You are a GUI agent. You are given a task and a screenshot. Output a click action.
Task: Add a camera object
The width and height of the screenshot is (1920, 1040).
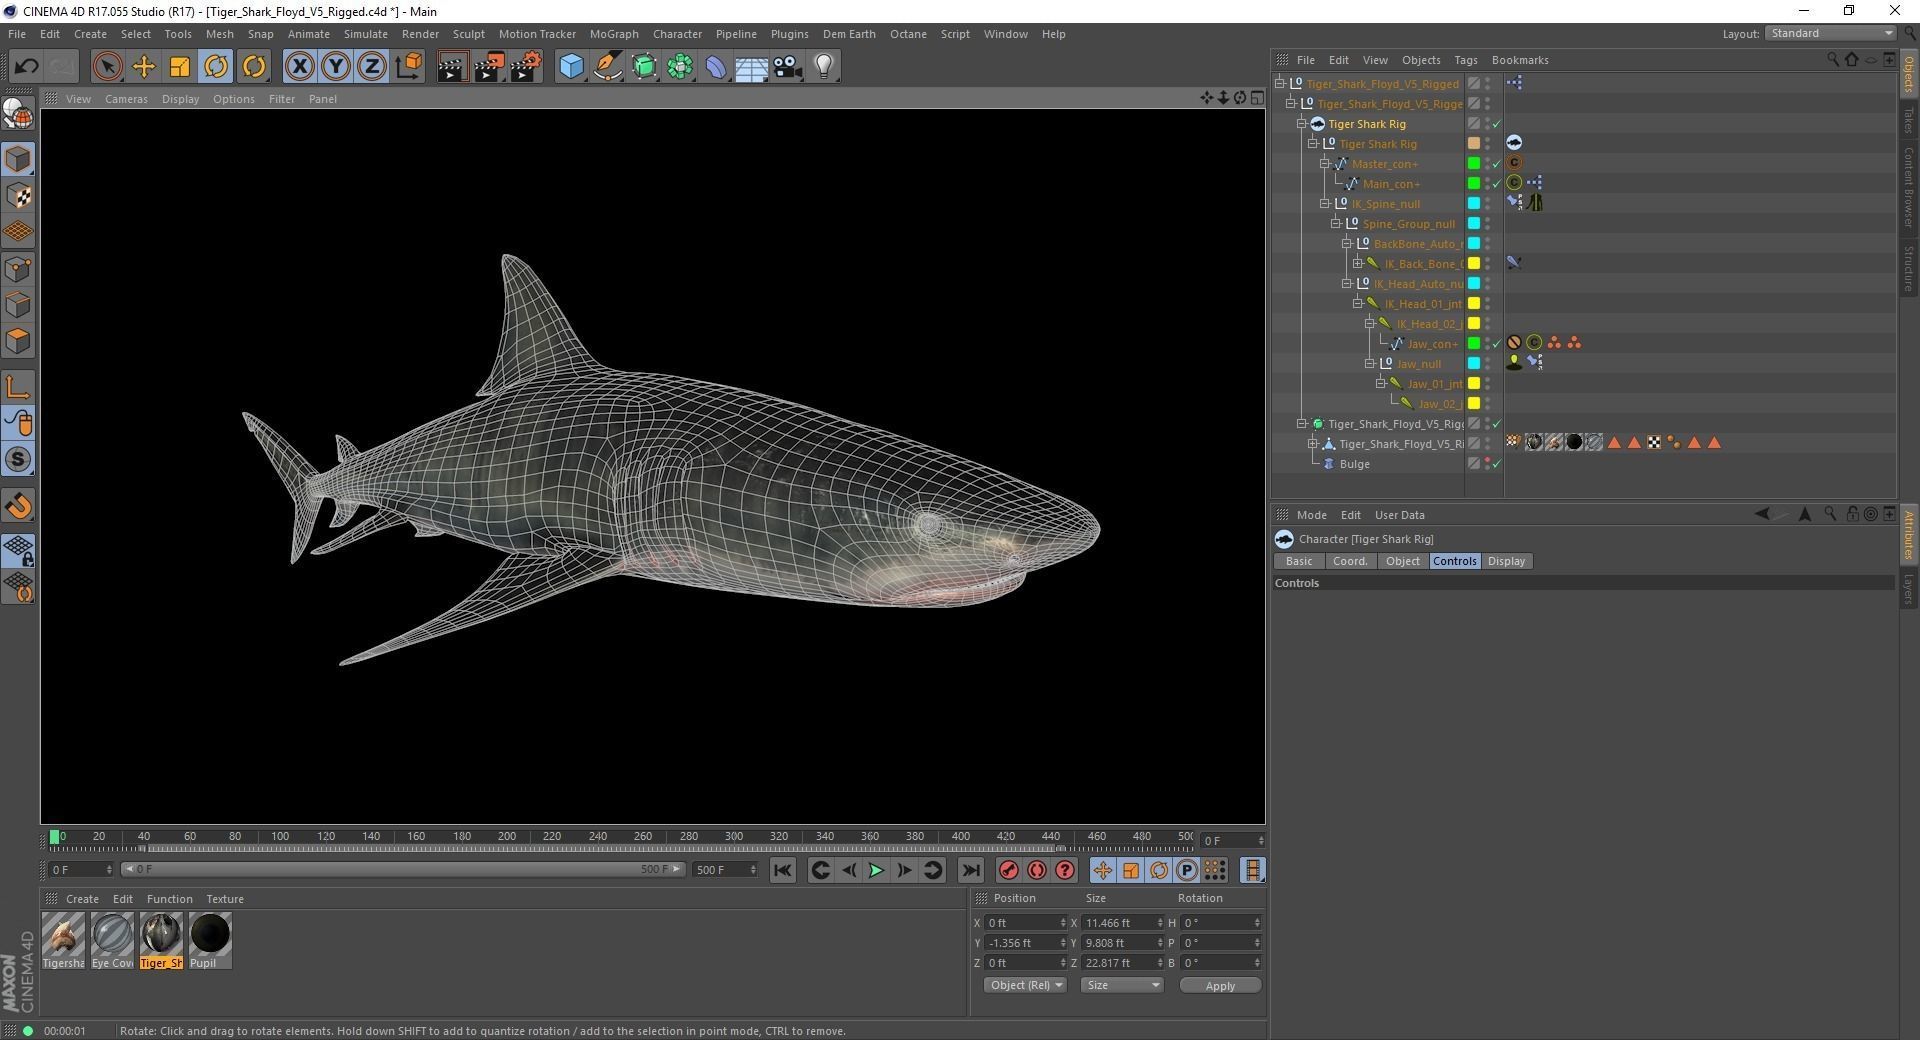tap(788, 67)
